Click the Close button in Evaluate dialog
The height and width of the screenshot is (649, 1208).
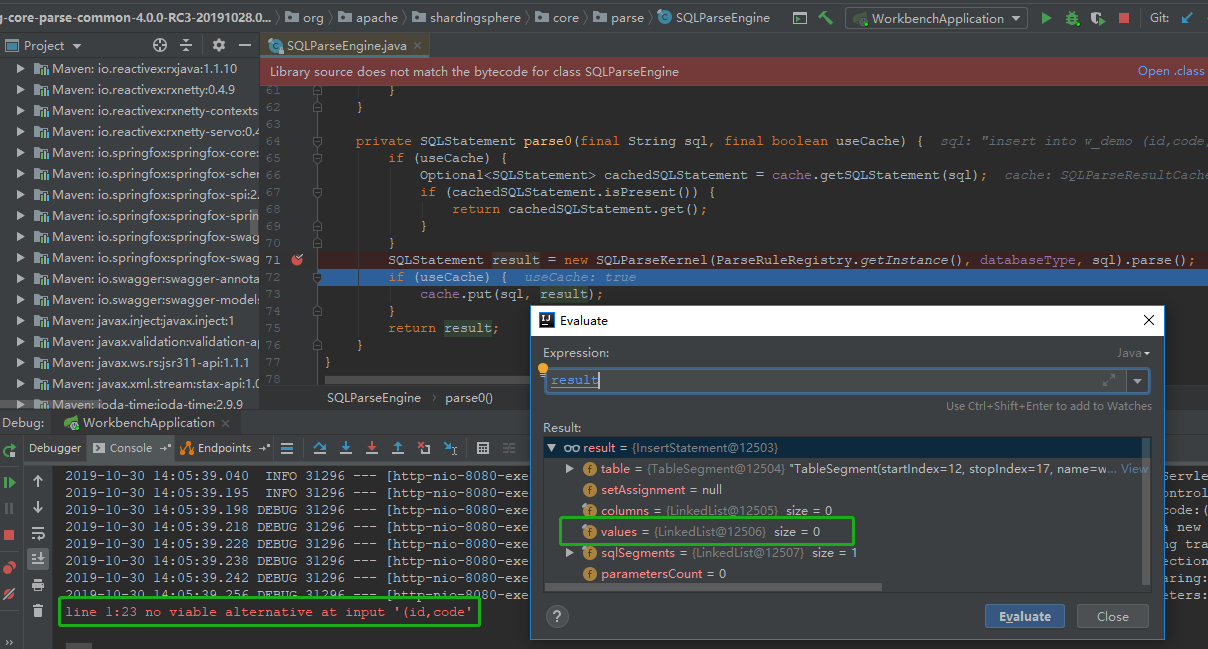pyautogui.click(x=1112, y=616)
